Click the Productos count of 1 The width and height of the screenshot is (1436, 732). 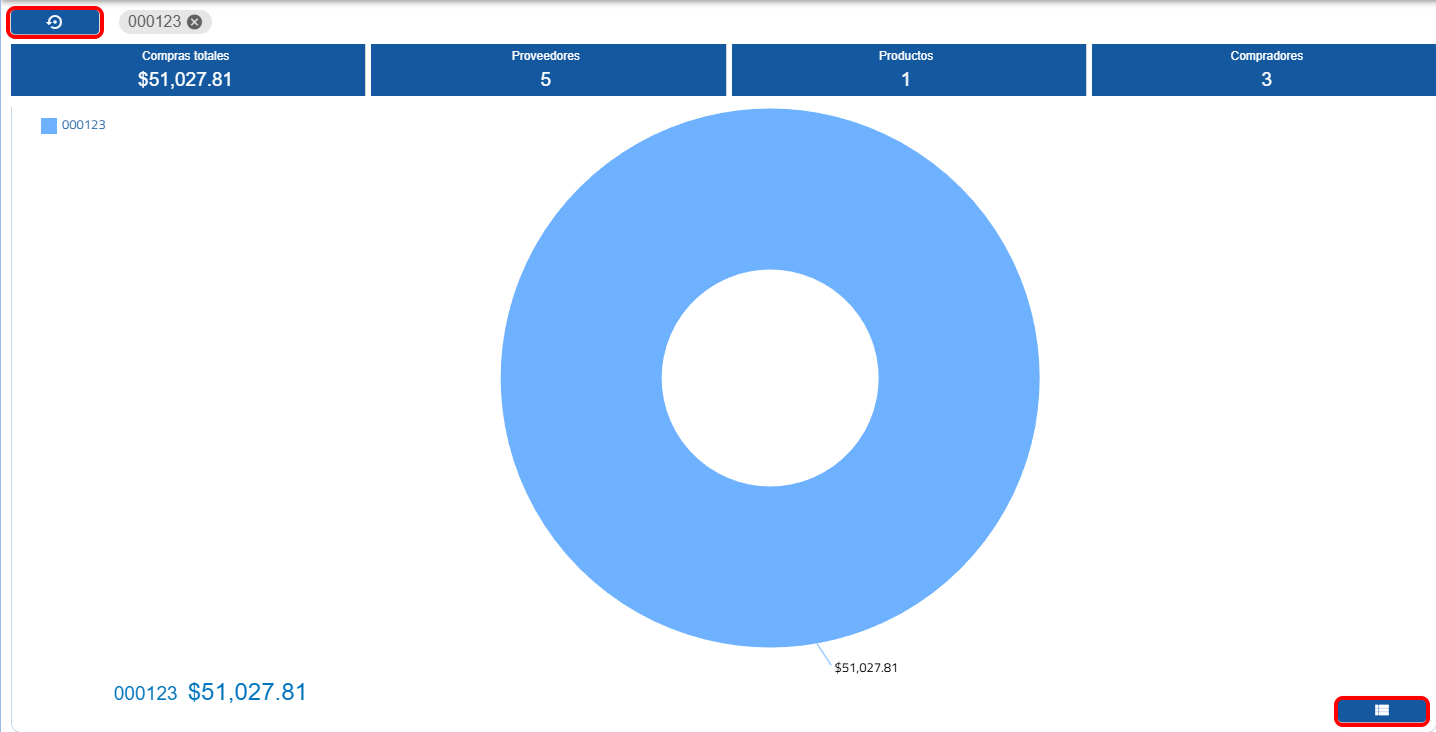point(906,80)
